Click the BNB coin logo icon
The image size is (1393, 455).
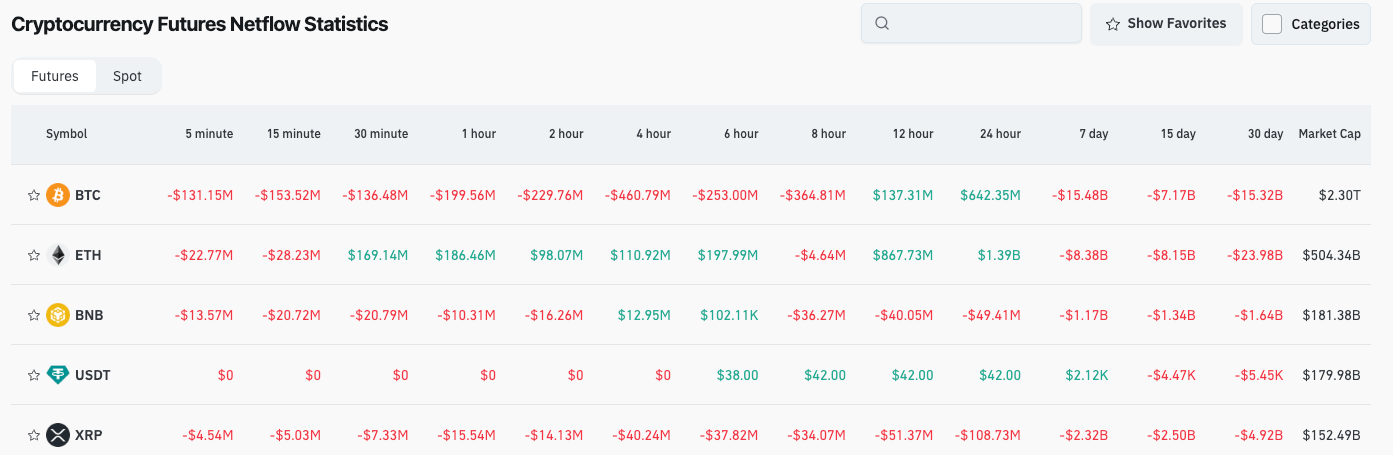tap(58, 315)
